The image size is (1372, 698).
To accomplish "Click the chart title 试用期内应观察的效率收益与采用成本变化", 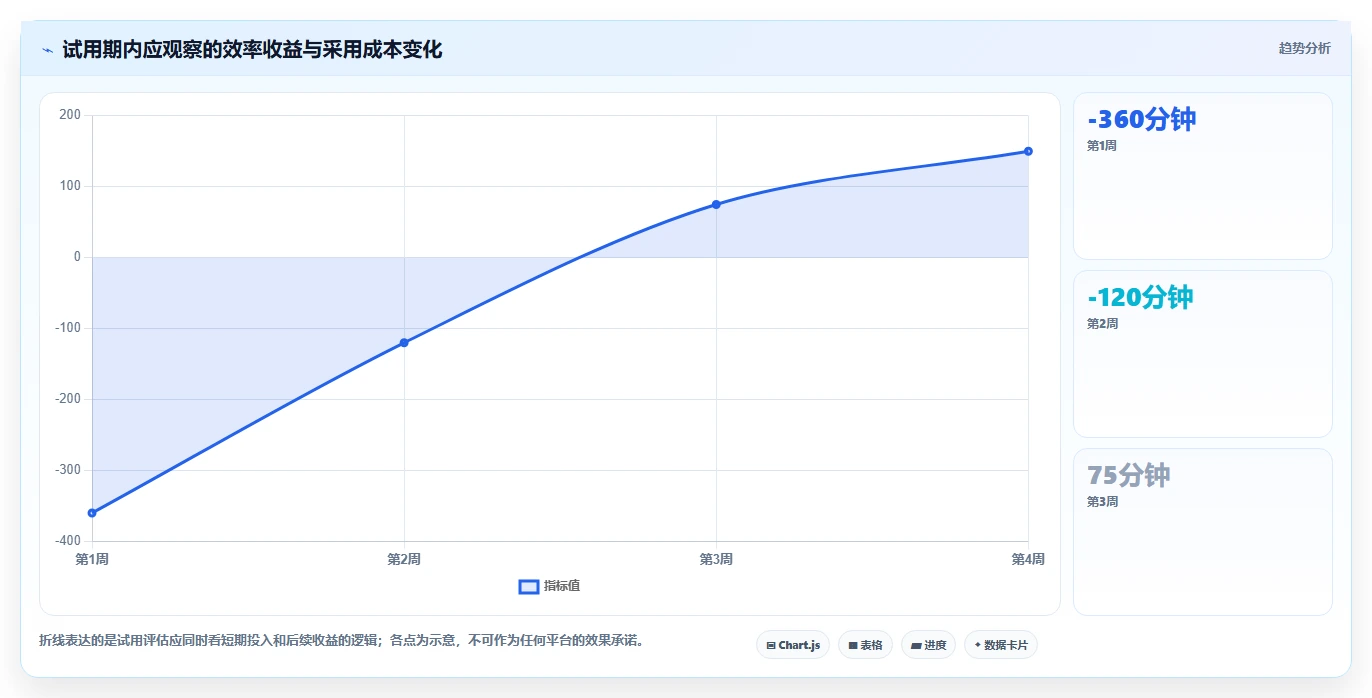I will pos(252,49).
